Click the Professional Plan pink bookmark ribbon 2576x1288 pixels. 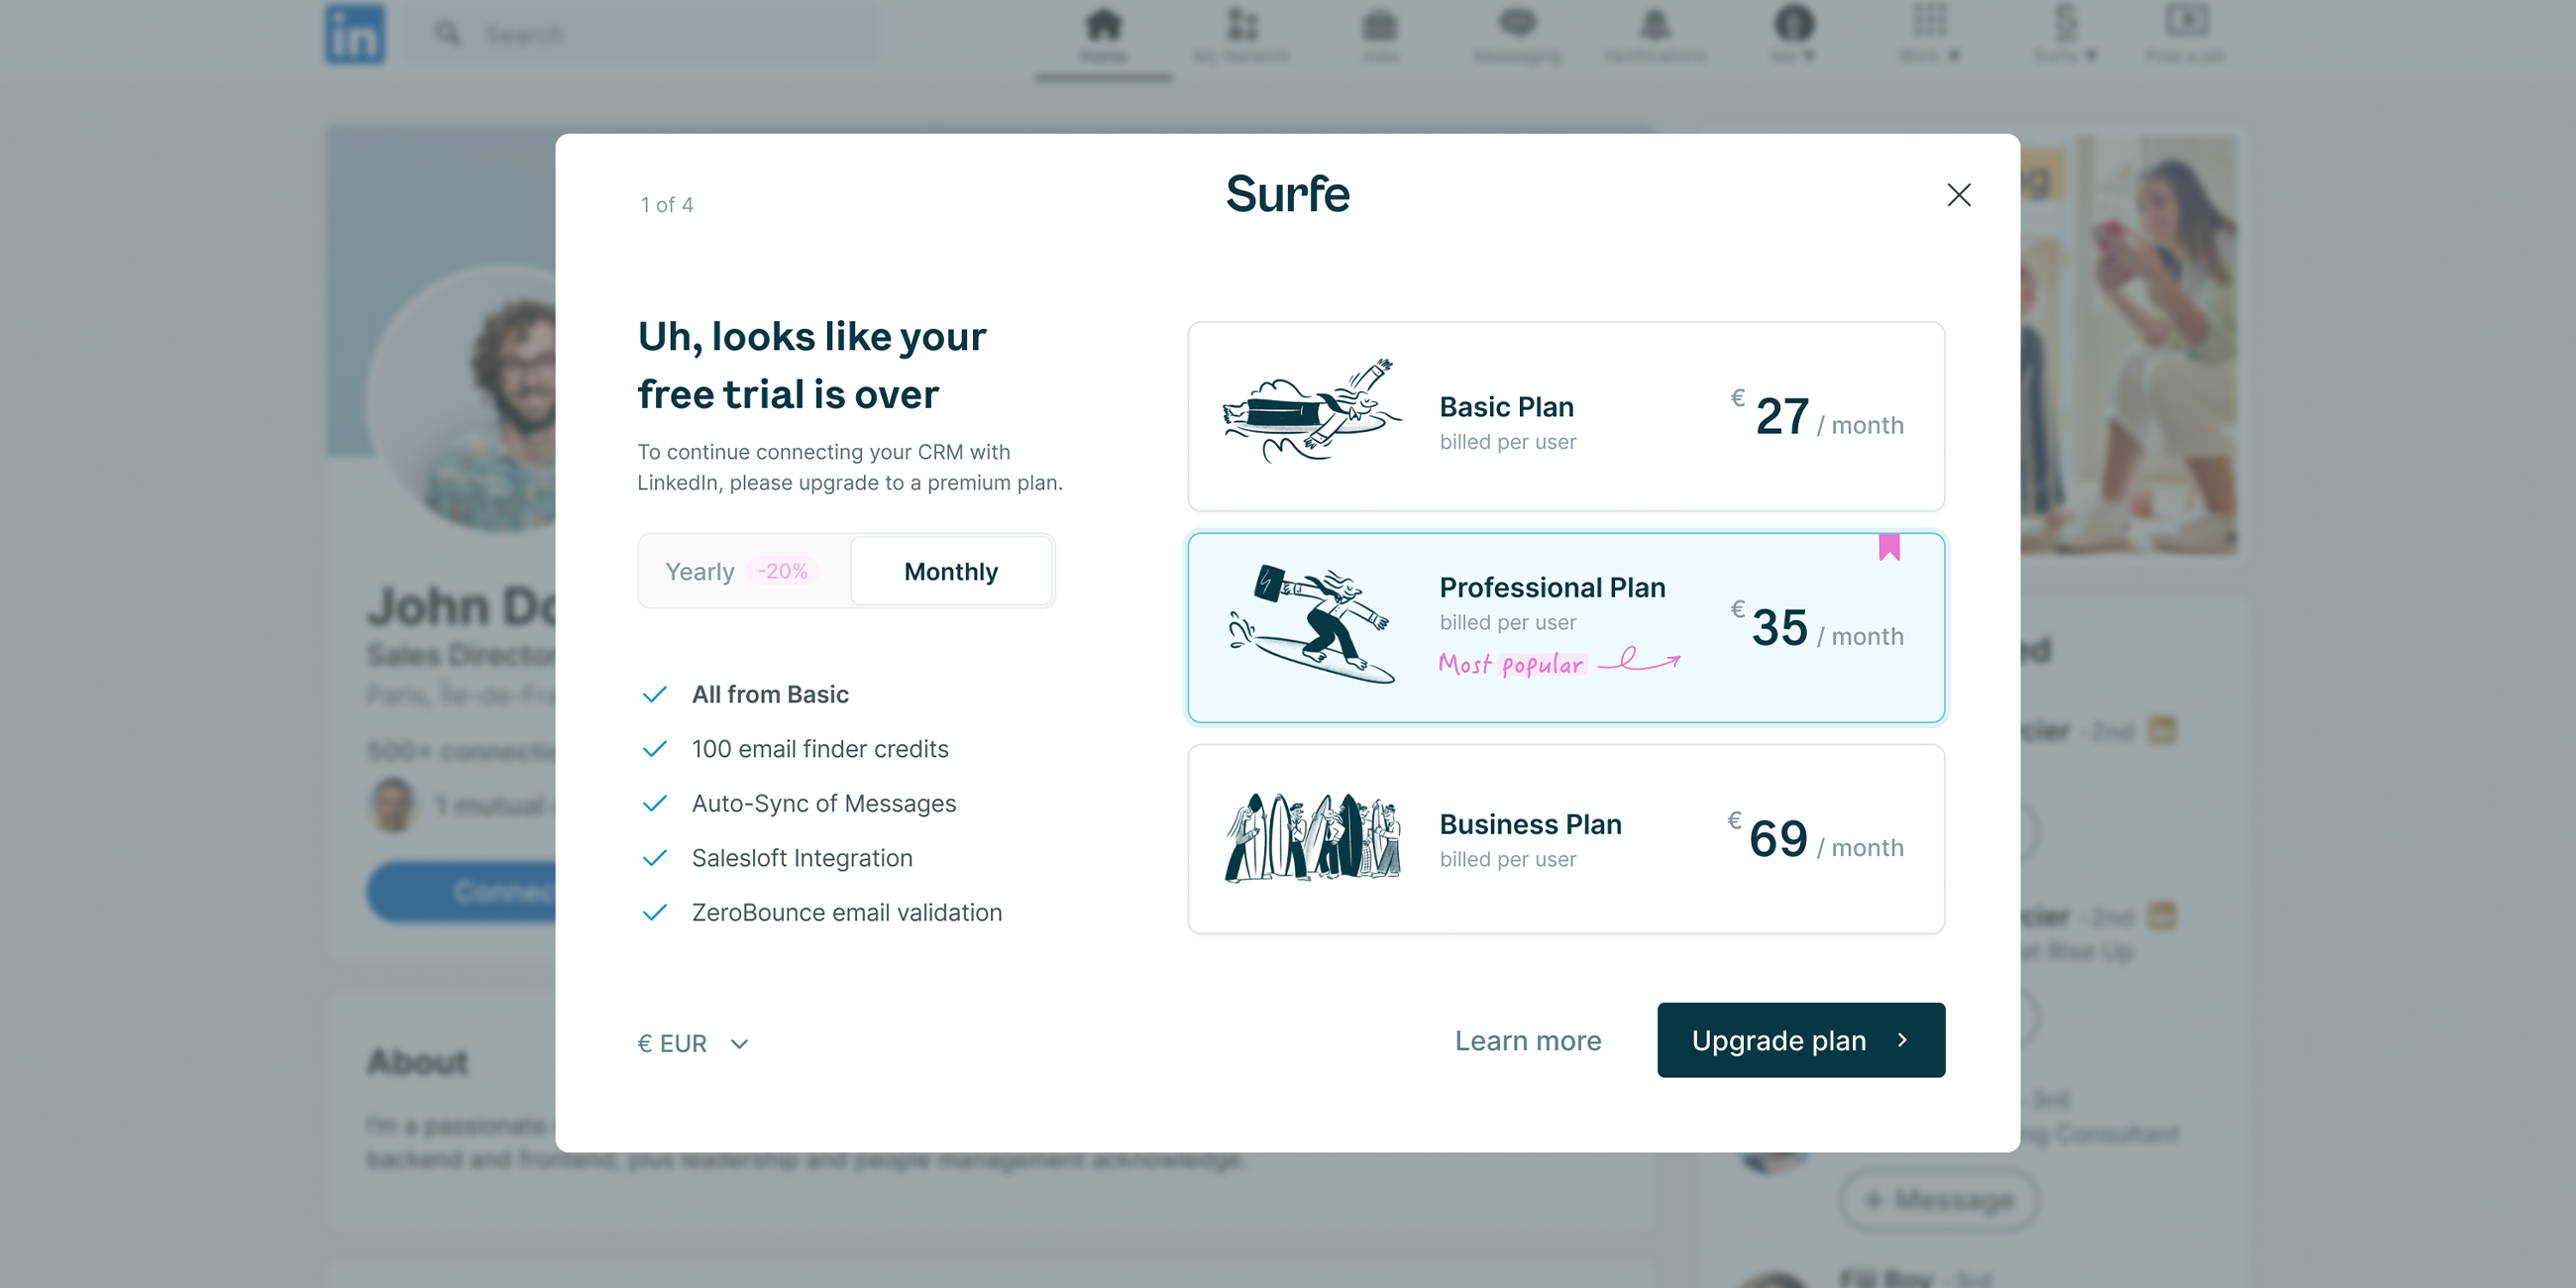tap(1890, 550)
